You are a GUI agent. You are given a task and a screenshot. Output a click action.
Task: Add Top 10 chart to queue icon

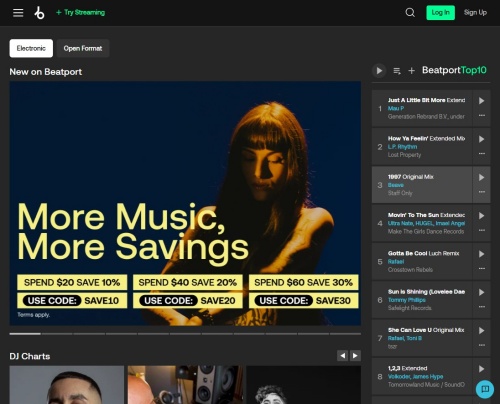click(x=397, y=71)
